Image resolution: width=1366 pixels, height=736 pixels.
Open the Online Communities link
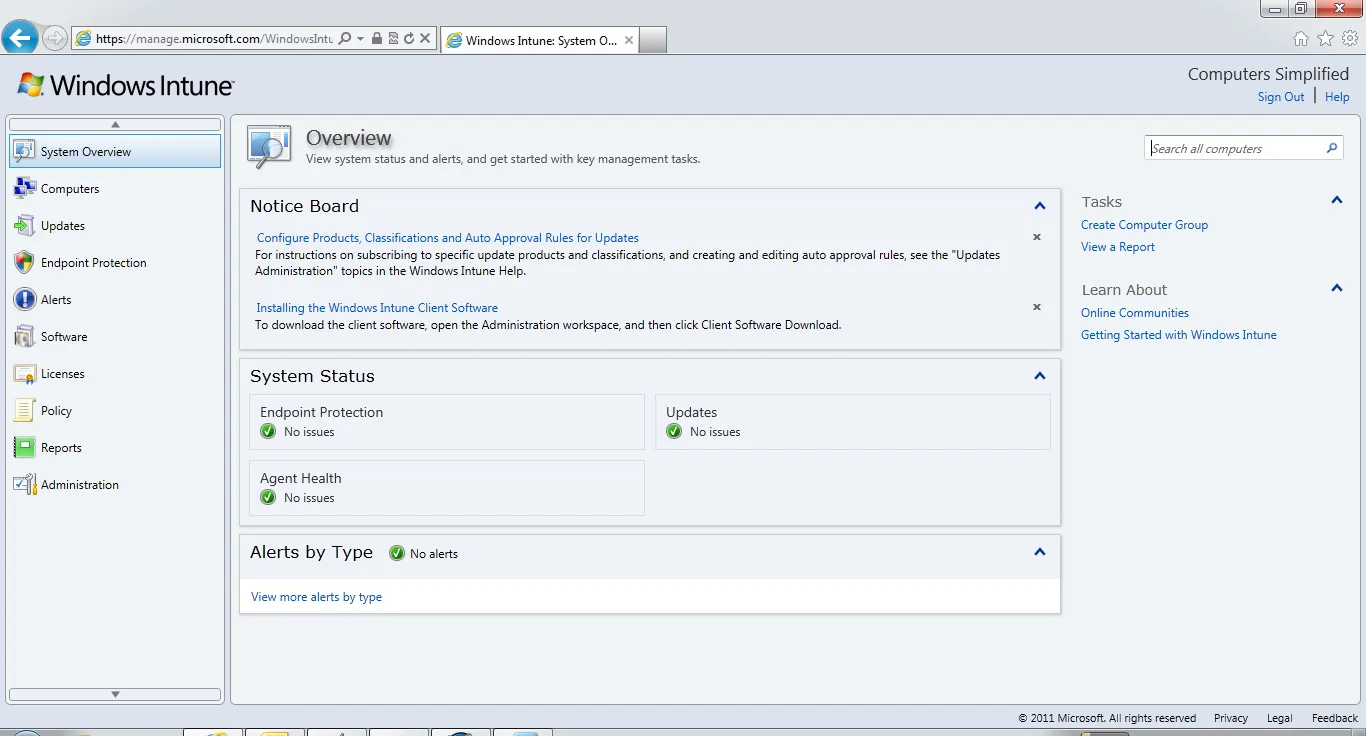[1135, 313]
